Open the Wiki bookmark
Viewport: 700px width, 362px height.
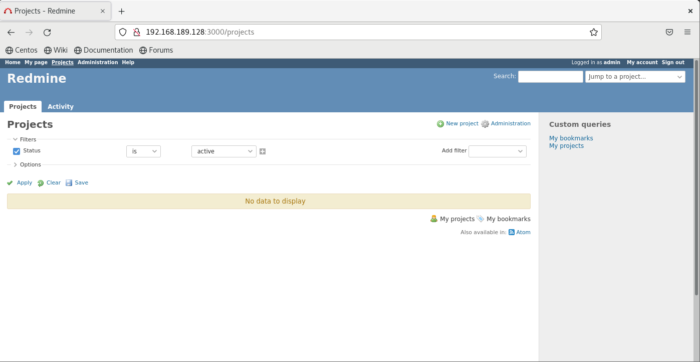[56, 50]
